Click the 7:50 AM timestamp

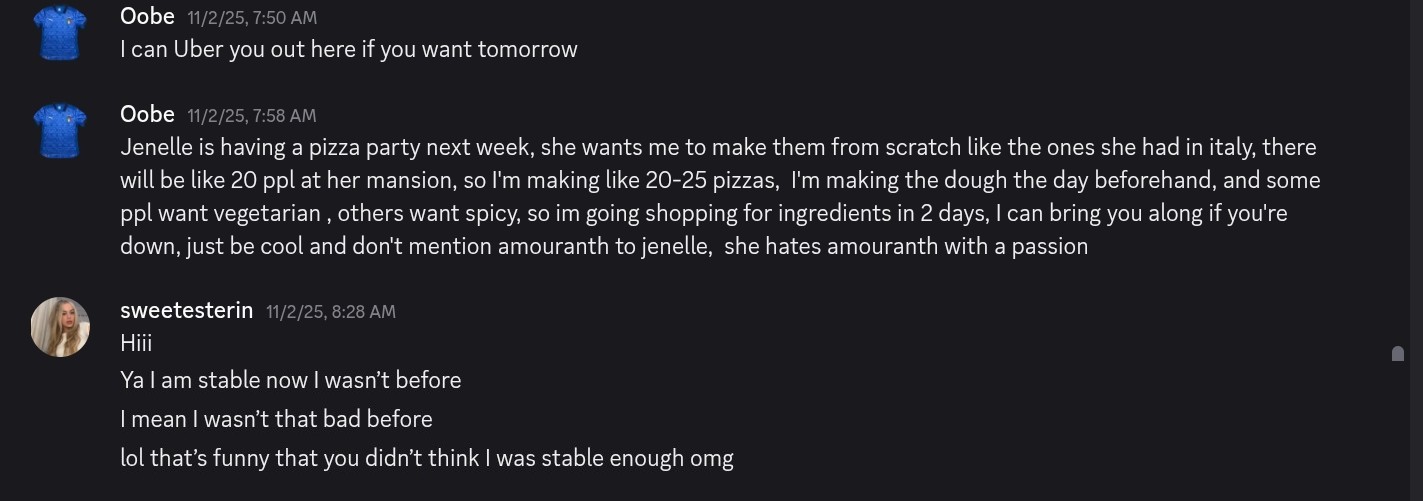(x=252, y=18)
